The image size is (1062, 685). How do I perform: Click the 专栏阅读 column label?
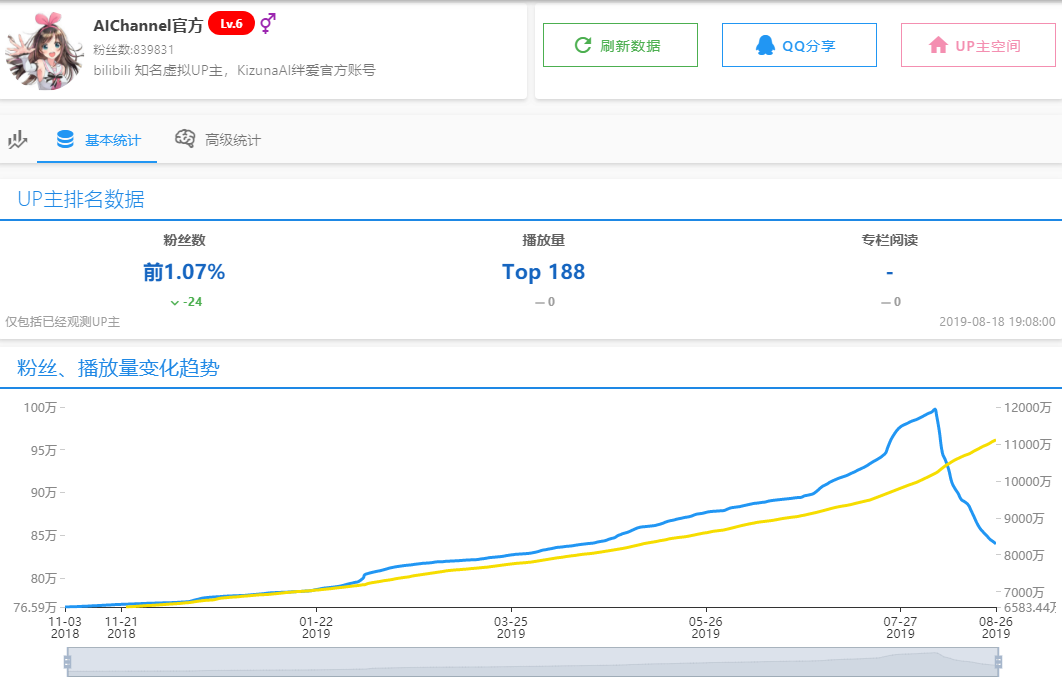889,240
